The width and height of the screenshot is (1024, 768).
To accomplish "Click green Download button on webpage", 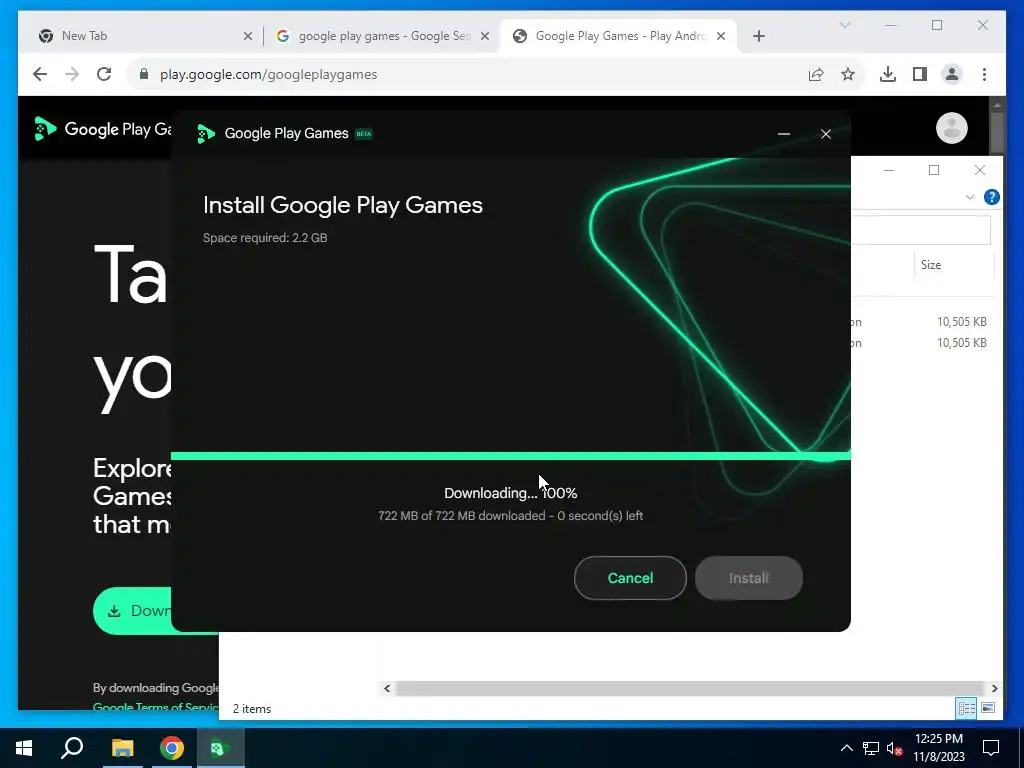I will click(132, 611).
